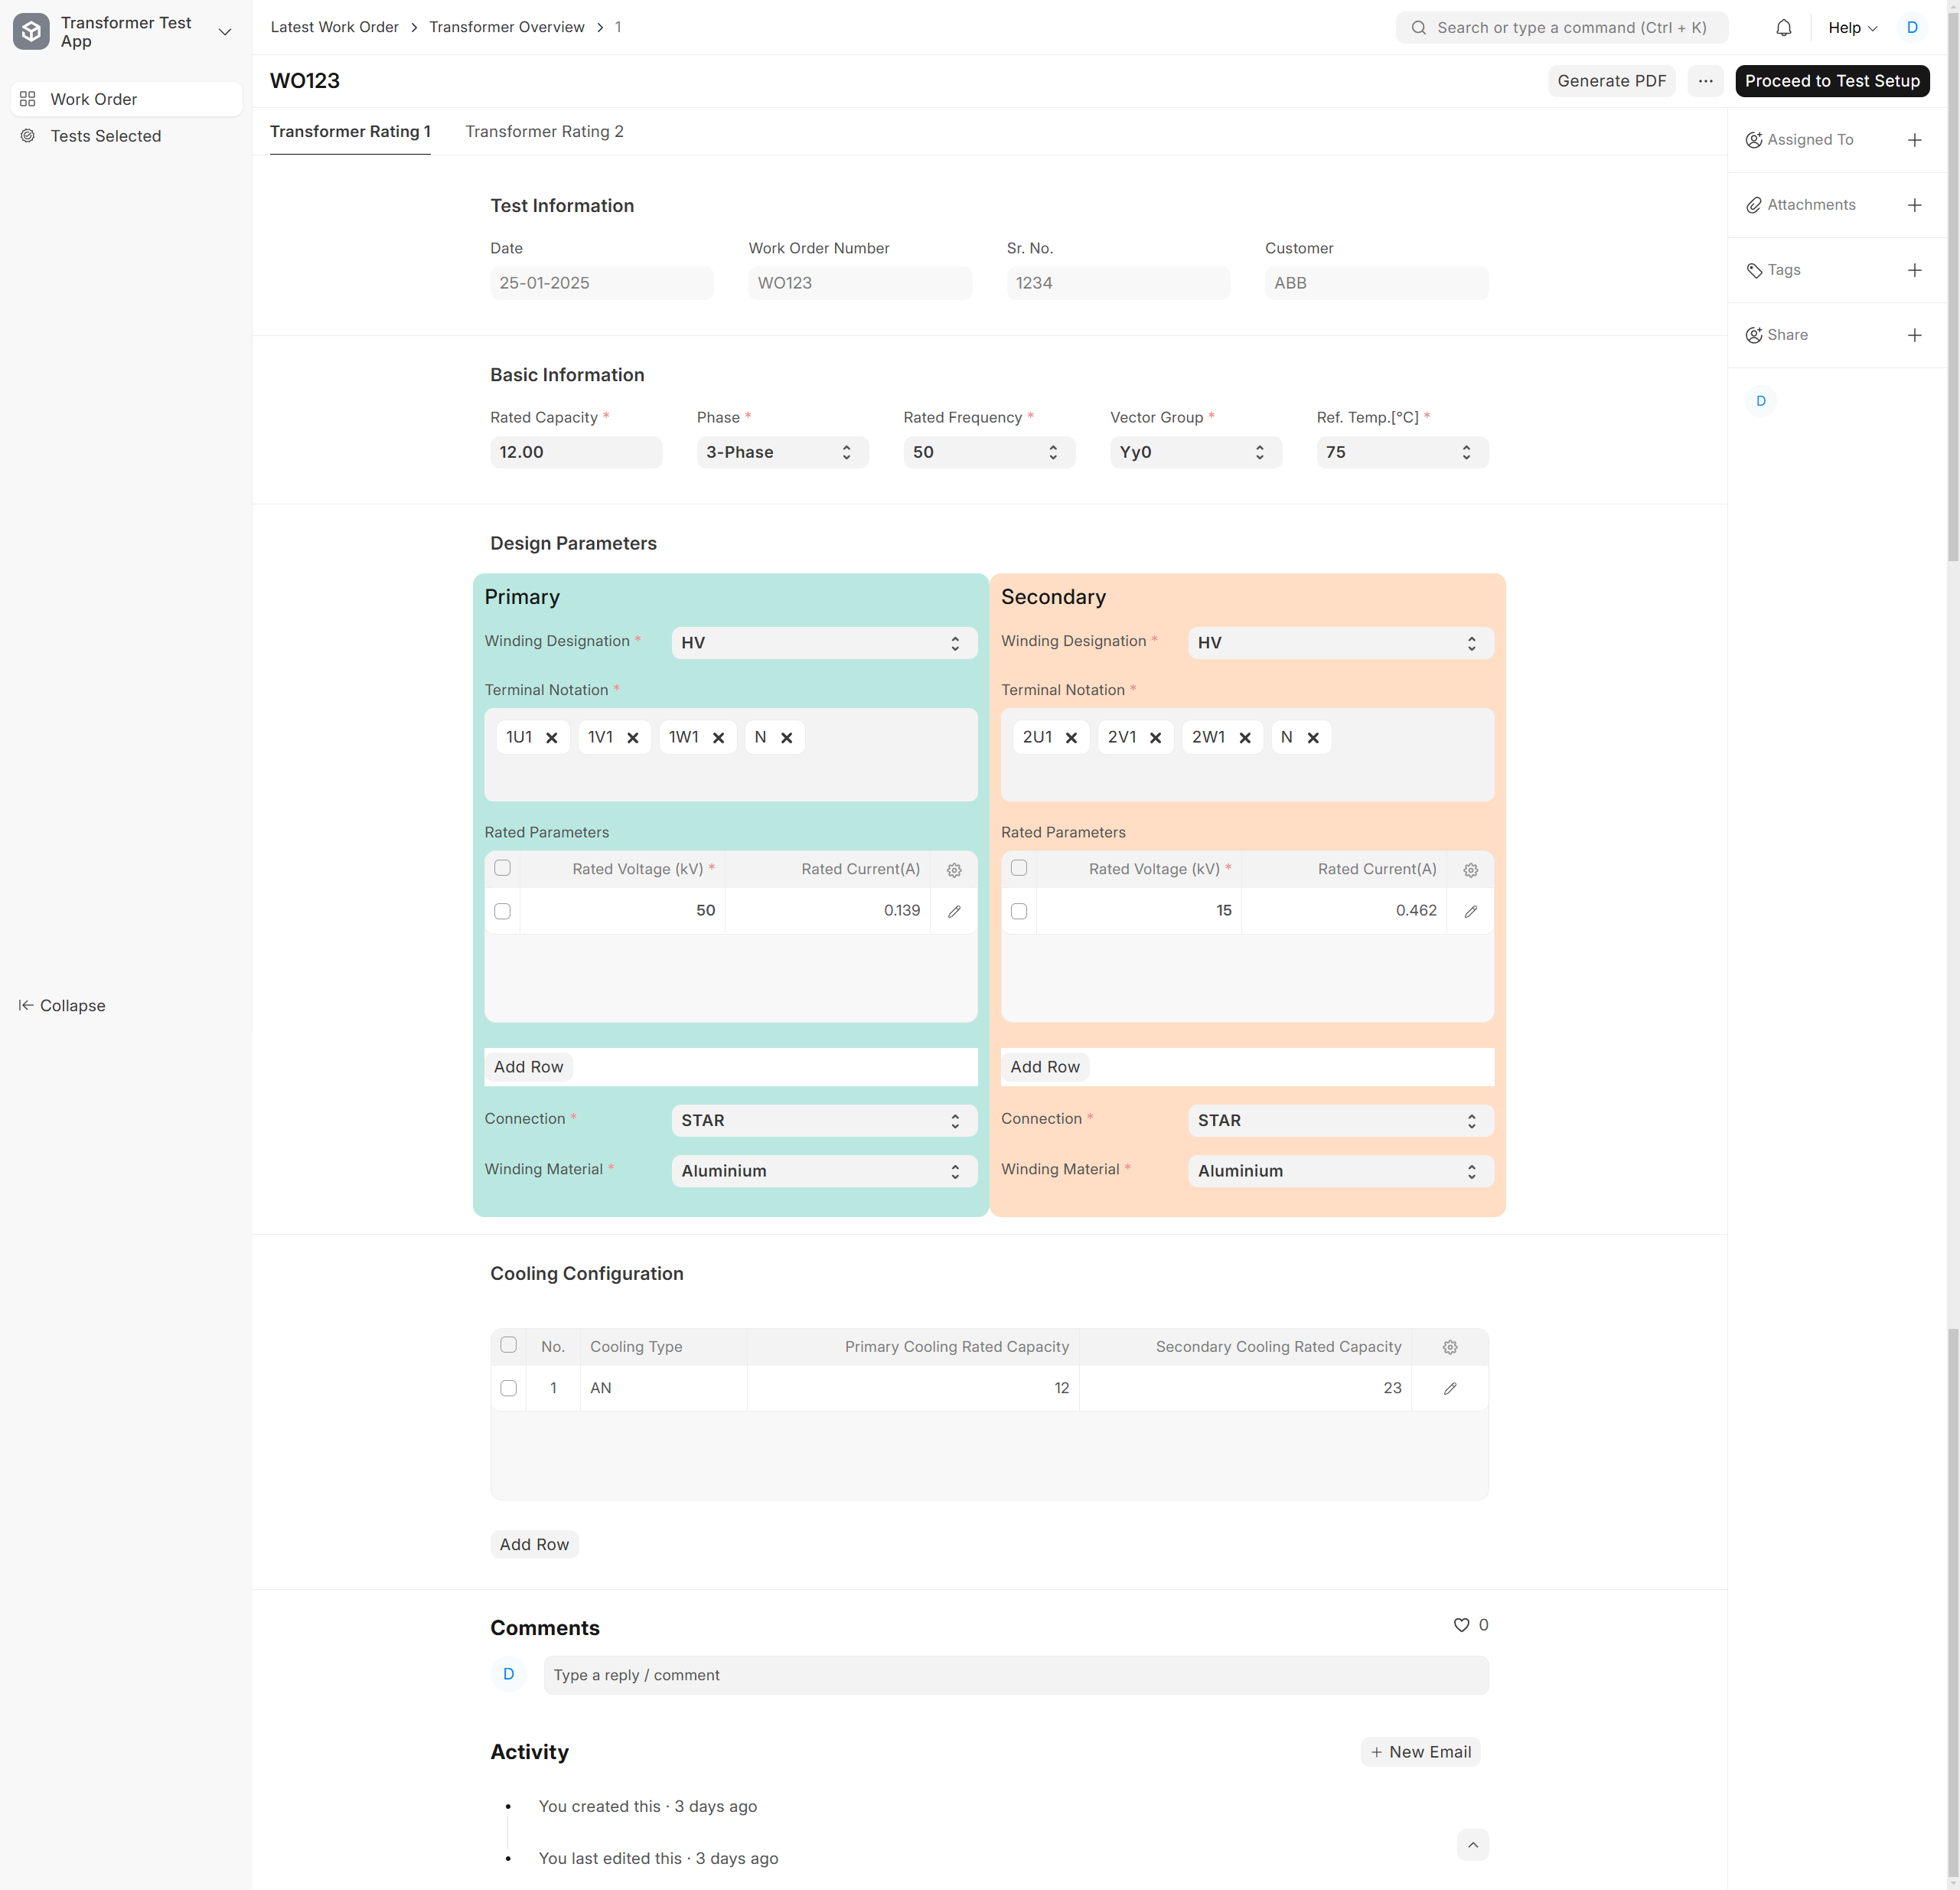Viewport: 1960px width, 1890px height.
Task: Toggle Primary rated parameters select-all checkbox
Action: [x=502, y=868]
